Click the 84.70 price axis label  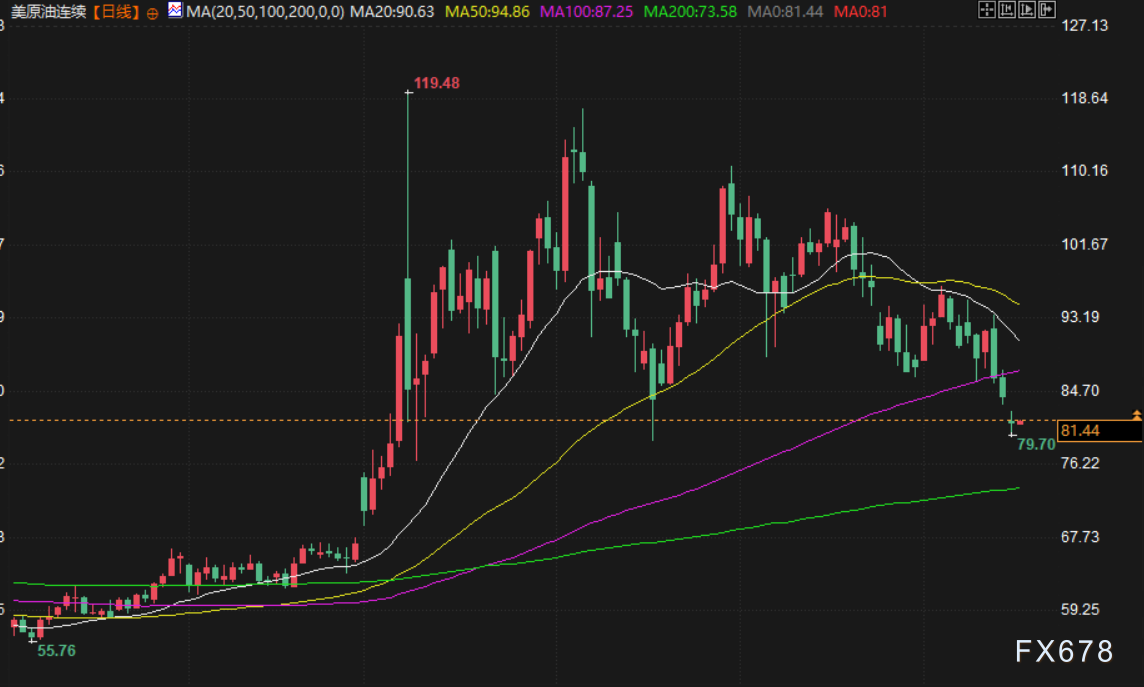(1081, 390)
